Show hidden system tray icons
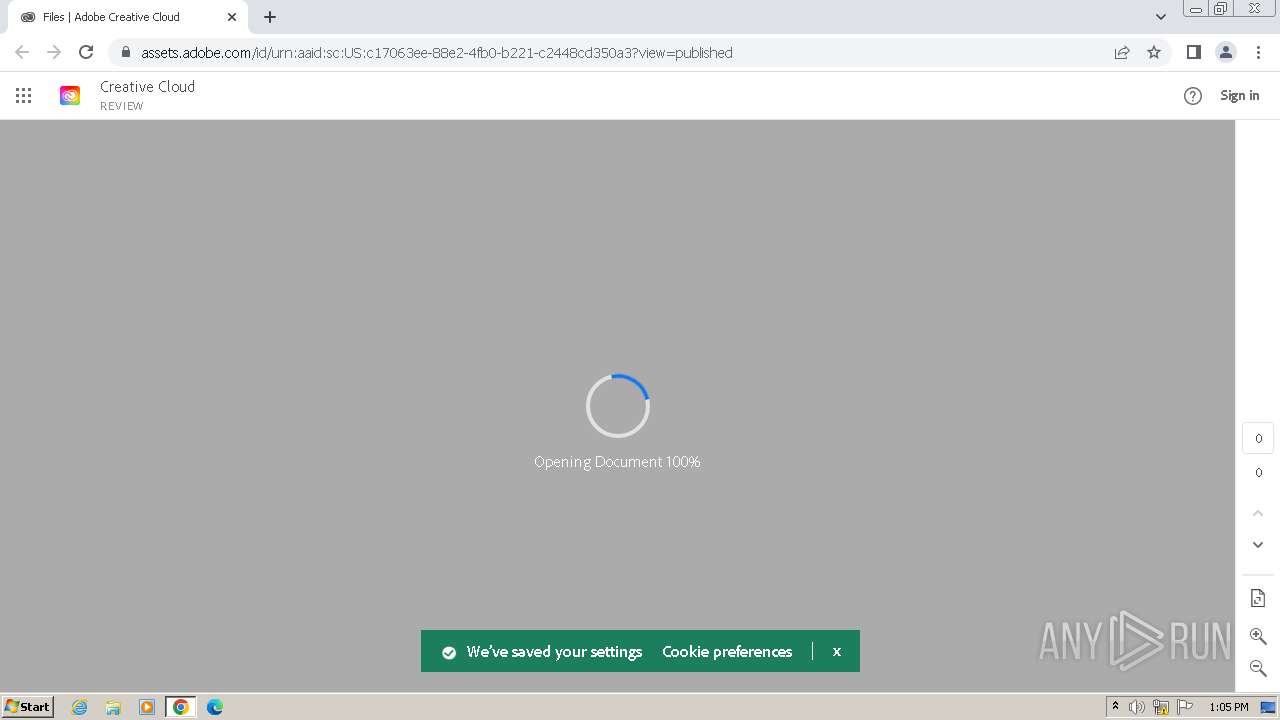The width and height of the screenshot is (1280, 720). click(1115, 707)
